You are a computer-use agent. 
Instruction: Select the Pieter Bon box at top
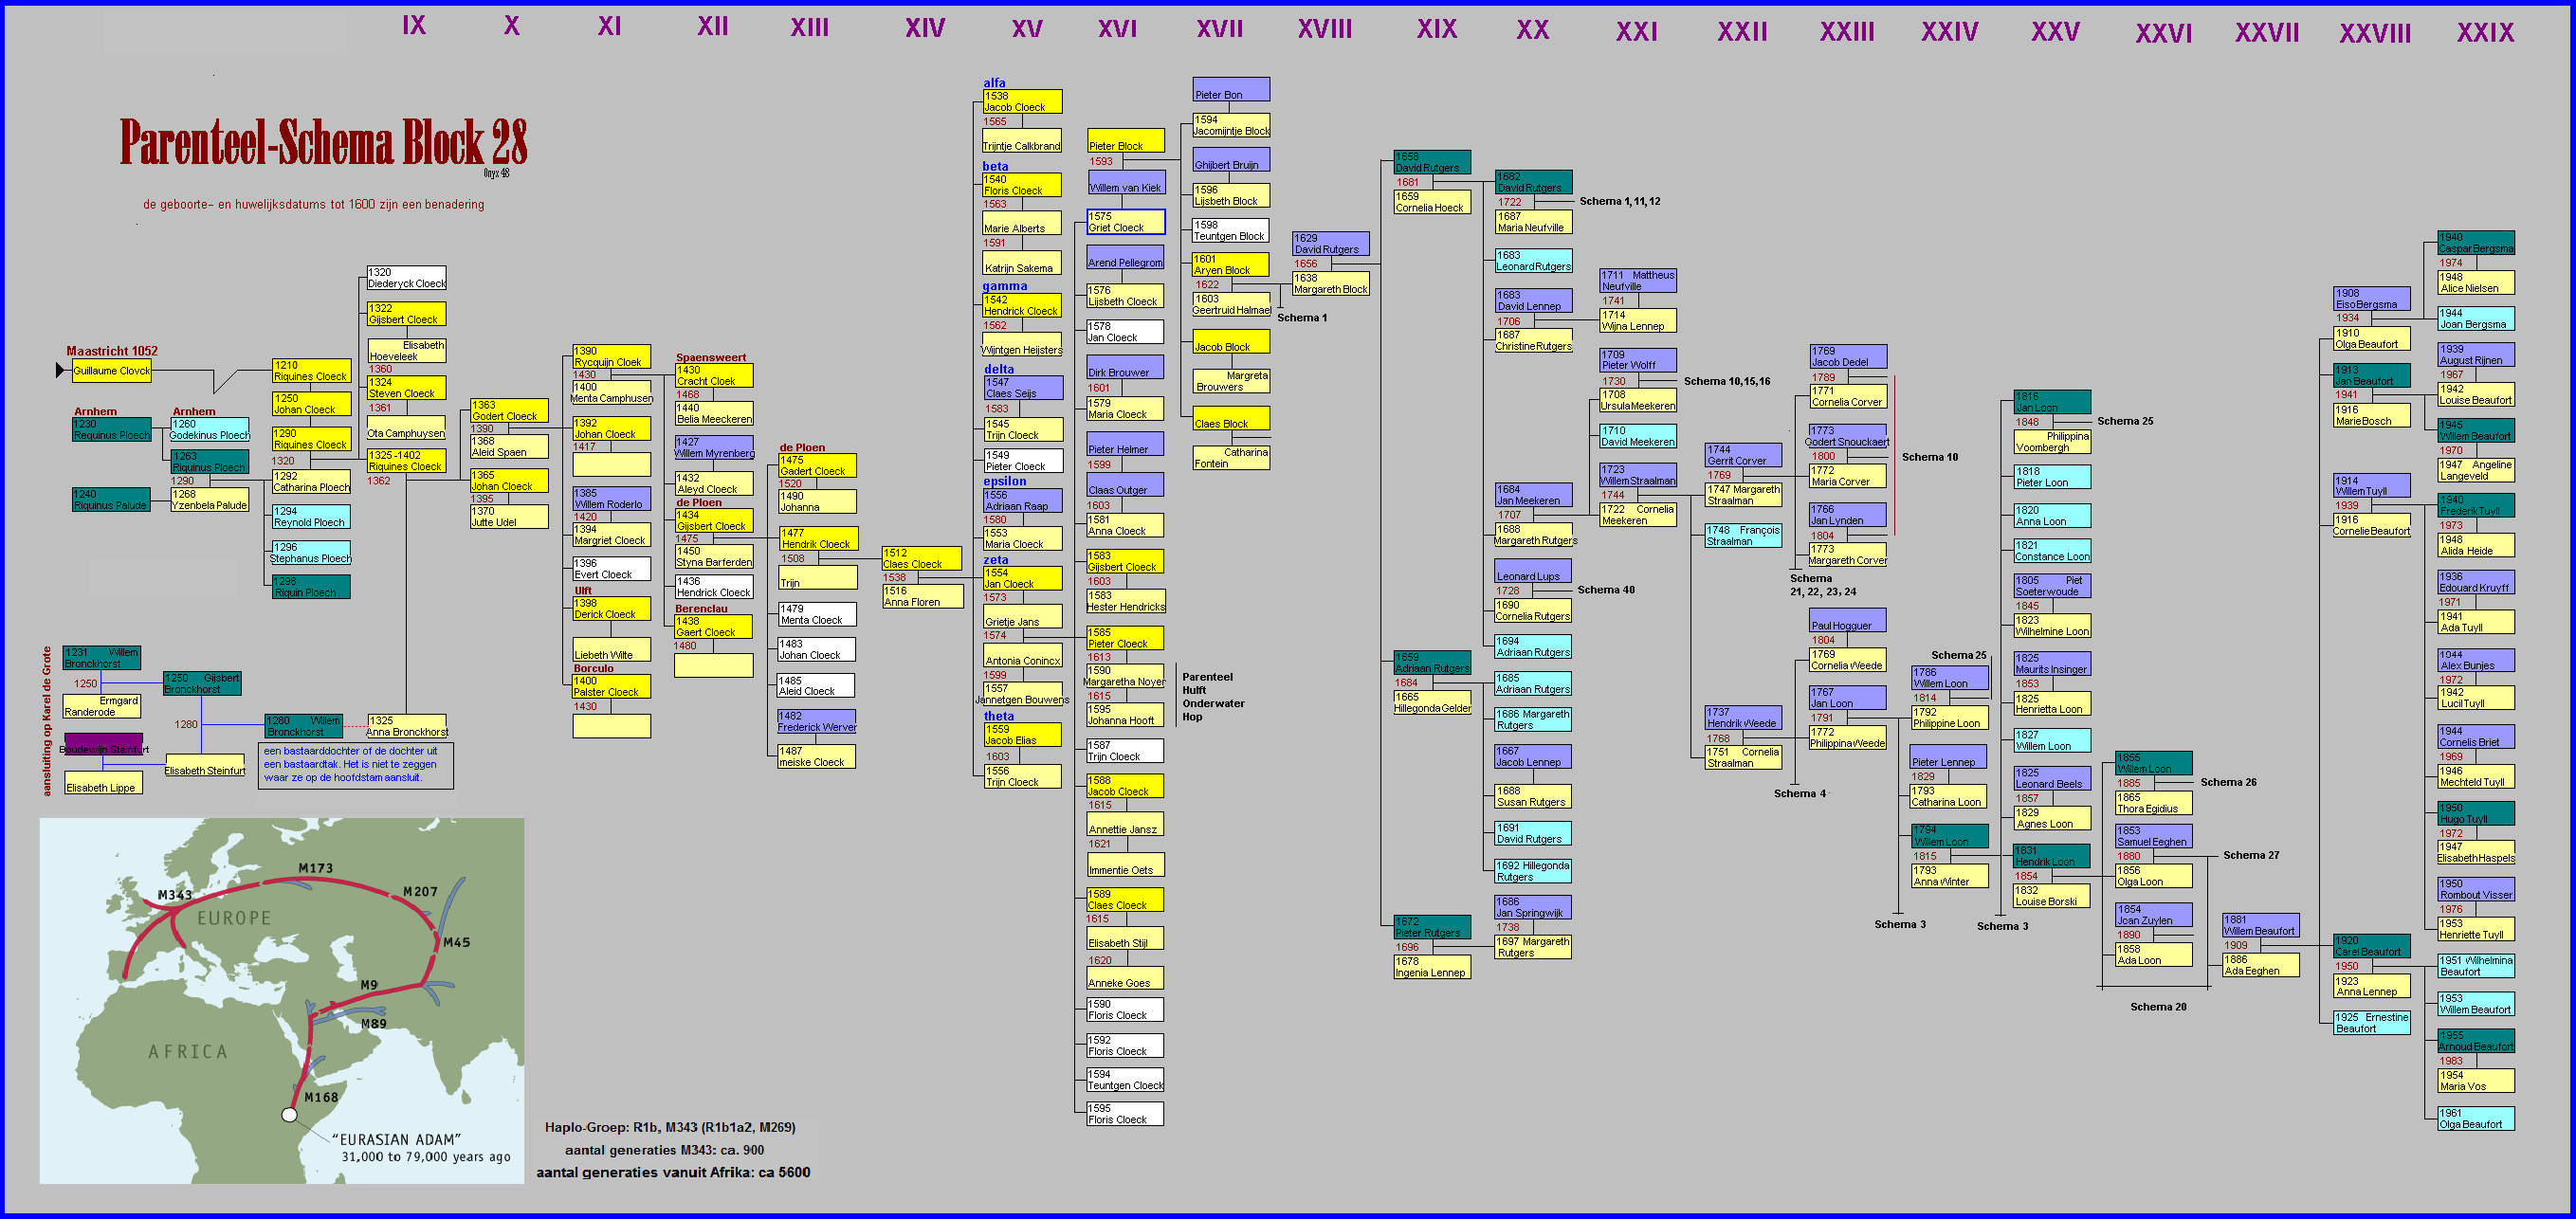click(x=1230, y=90)
